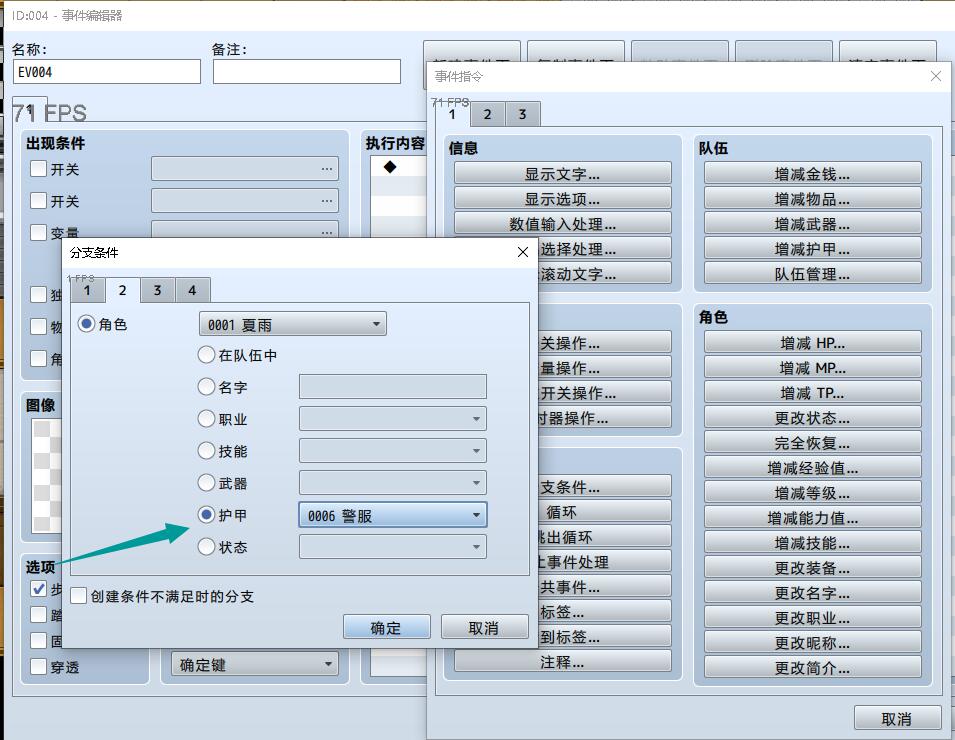The height and width of the screenshot is (740, 955).
Task: Open second 开关 selector ellipsis field
Action: (x=245, y=200)
